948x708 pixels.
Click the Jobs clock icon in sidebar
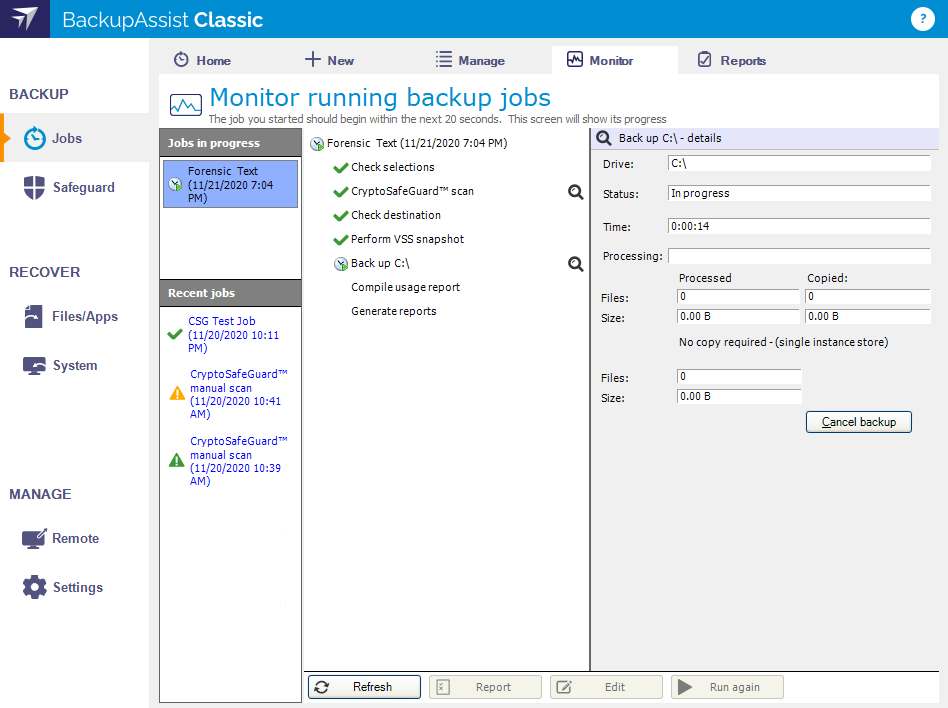34,138
